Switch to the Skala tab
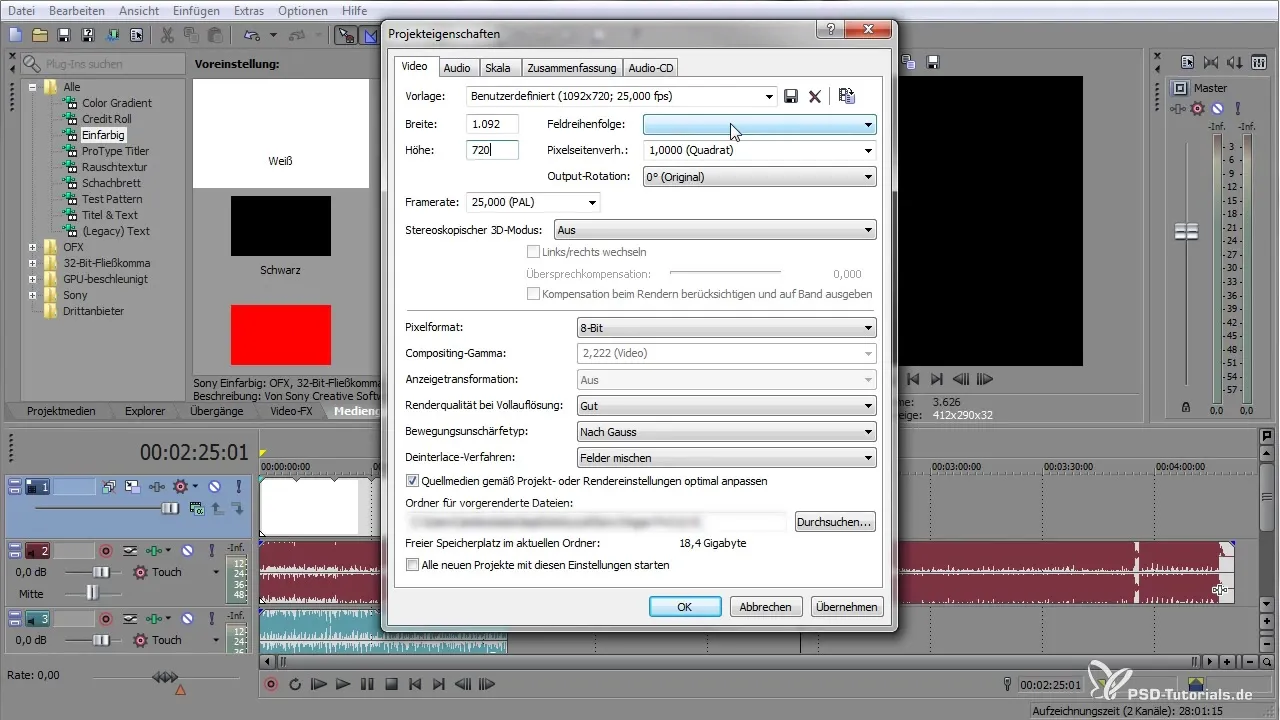The width and height of the screenshot is (1280, 720). click(497, 68)
